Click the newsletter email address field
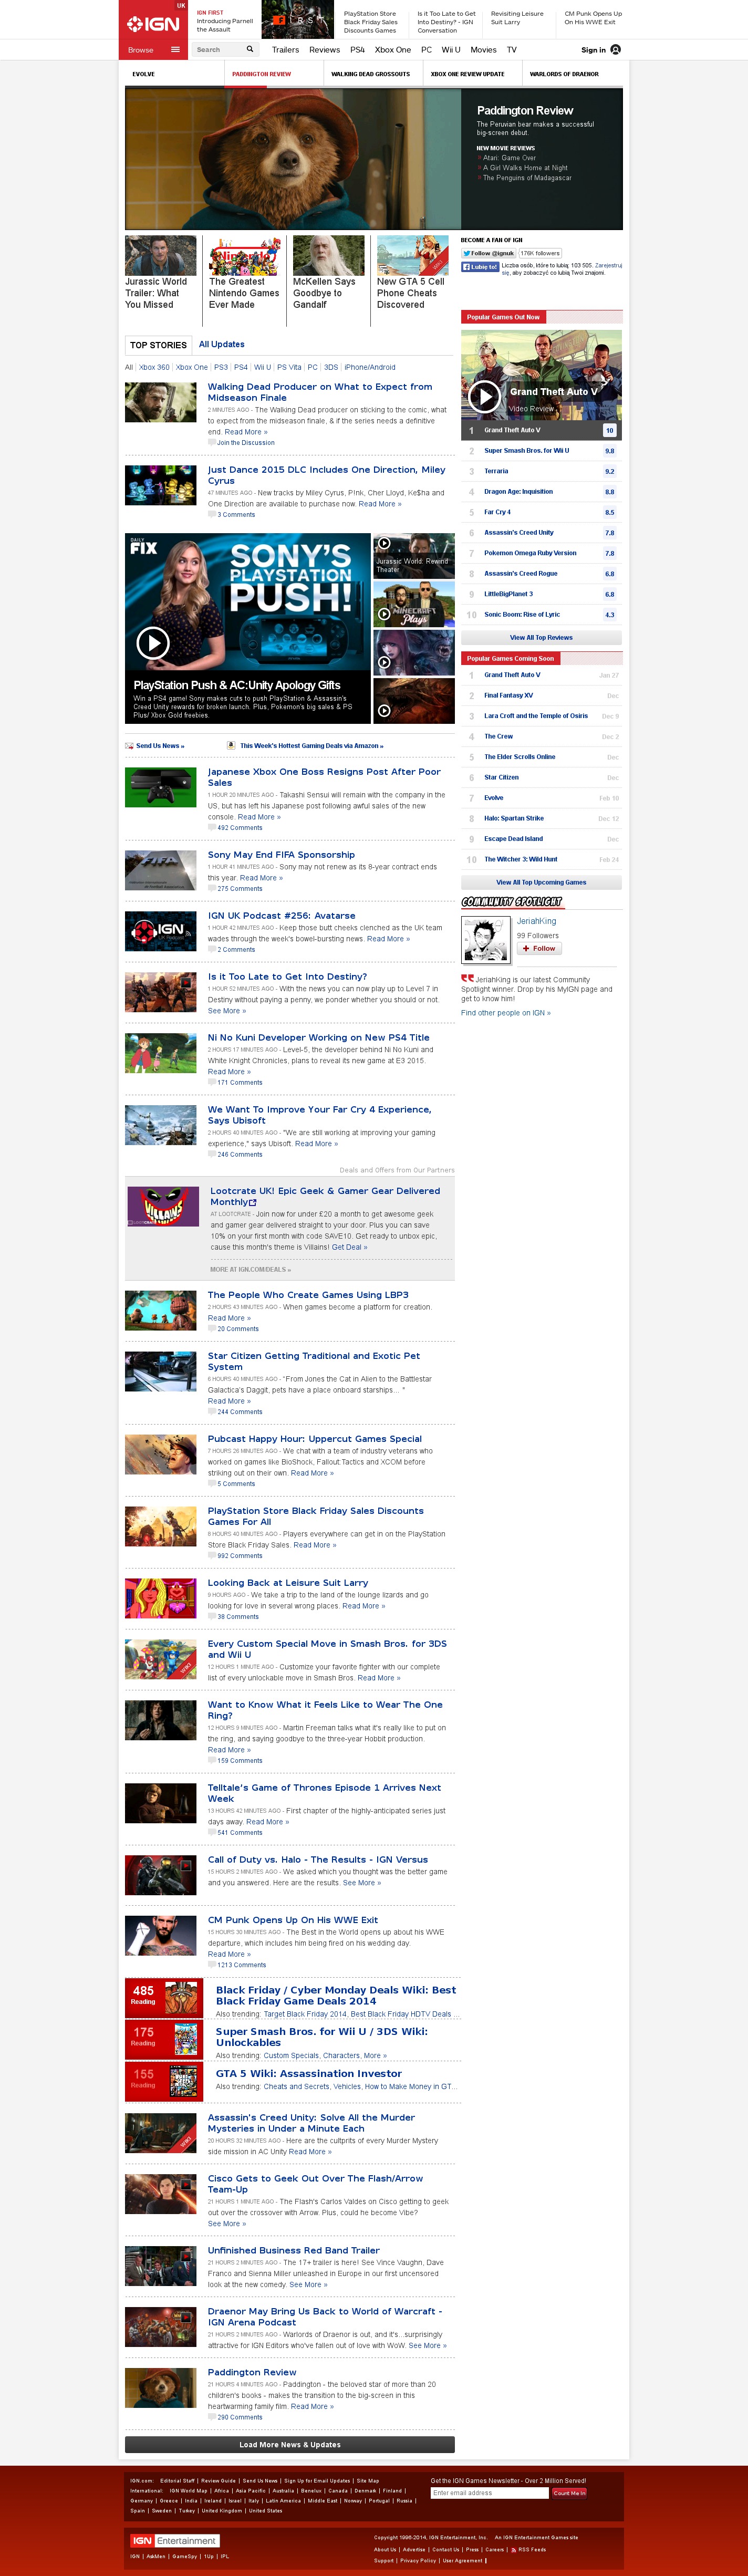The image size is (748, 2576). pos(489,2492)
